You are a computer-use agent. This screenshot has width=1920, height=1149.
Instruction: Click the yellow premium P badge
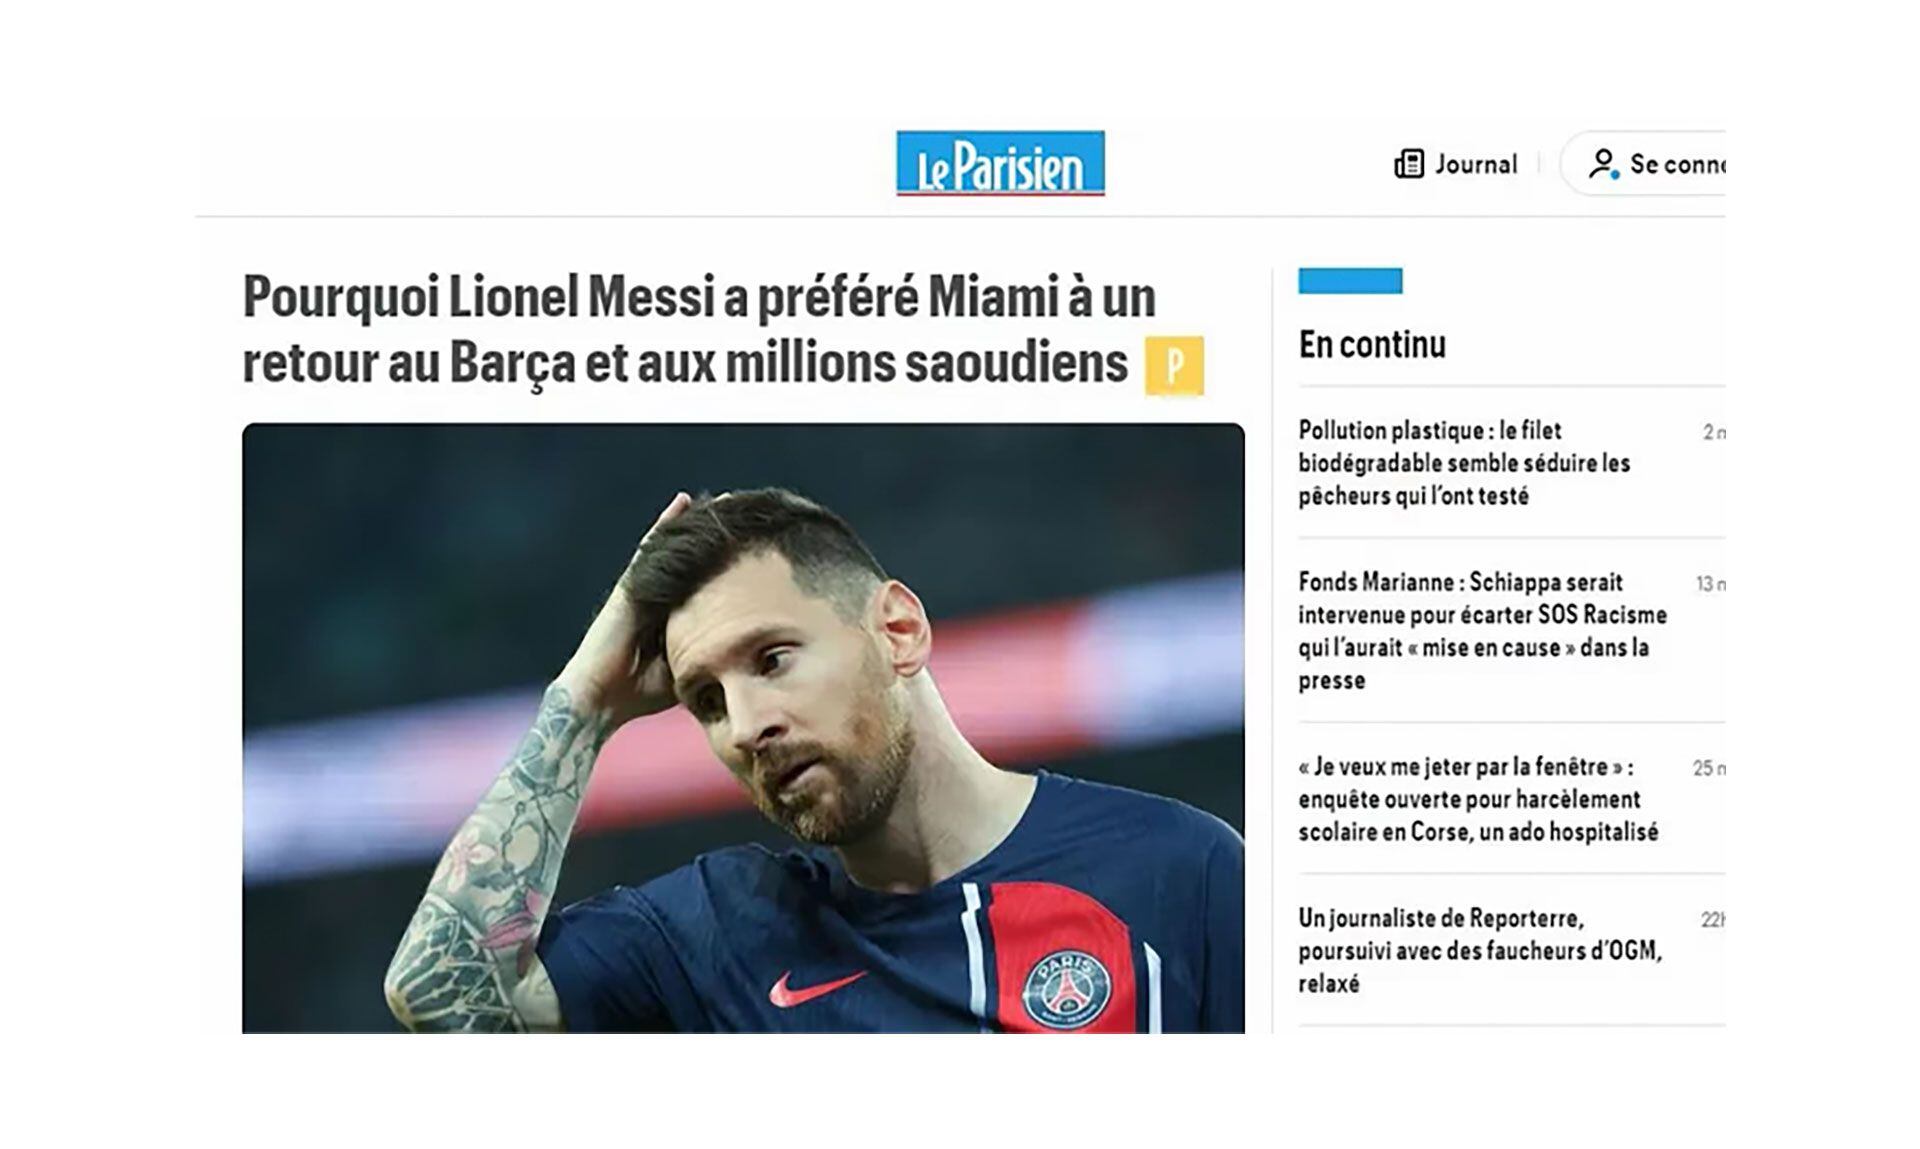coord(1174,366)
